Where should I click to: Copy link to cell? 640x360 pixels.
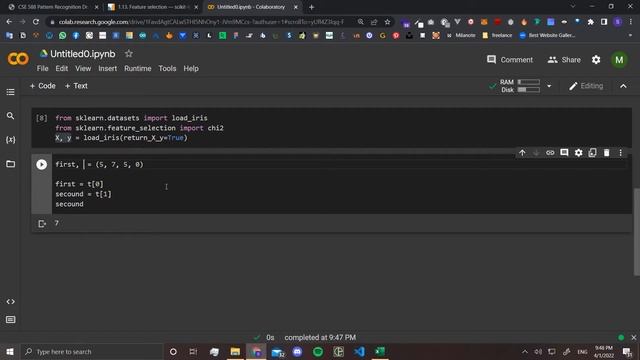tap(550, 153)
